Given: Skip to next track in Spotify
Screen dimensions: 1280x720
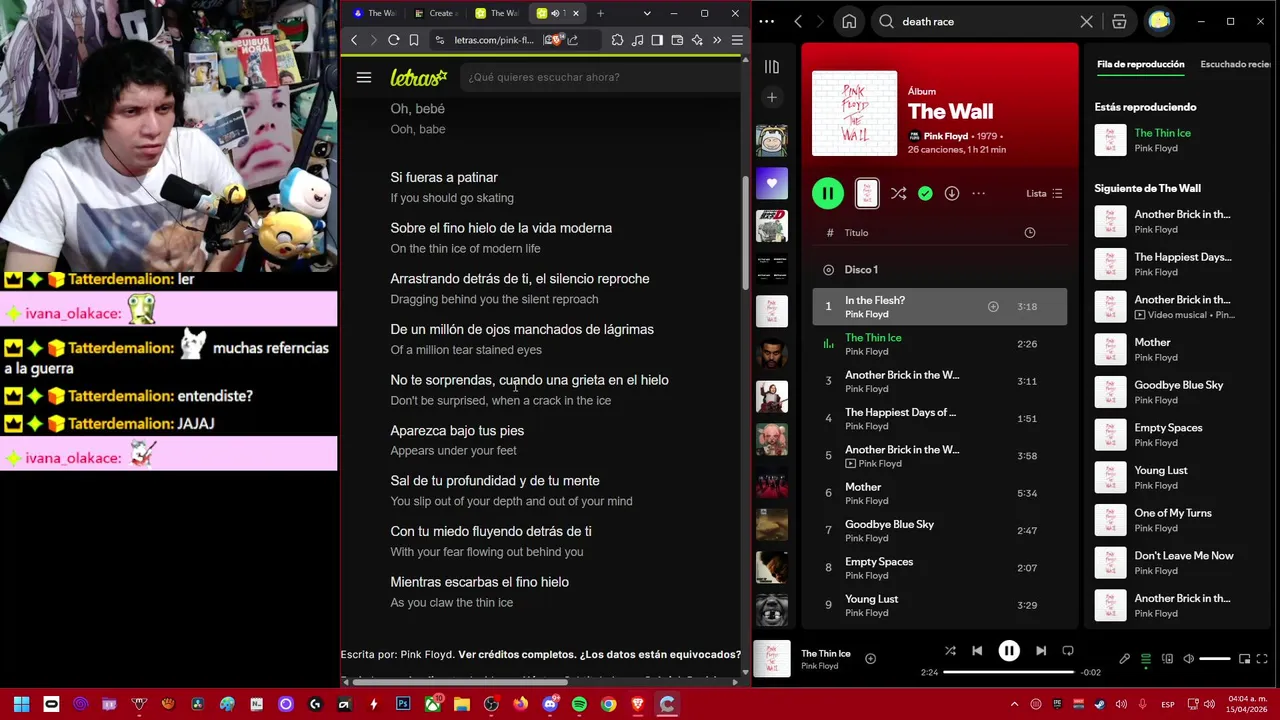Looking at the screenshot, I should (x=1041, y=651).
